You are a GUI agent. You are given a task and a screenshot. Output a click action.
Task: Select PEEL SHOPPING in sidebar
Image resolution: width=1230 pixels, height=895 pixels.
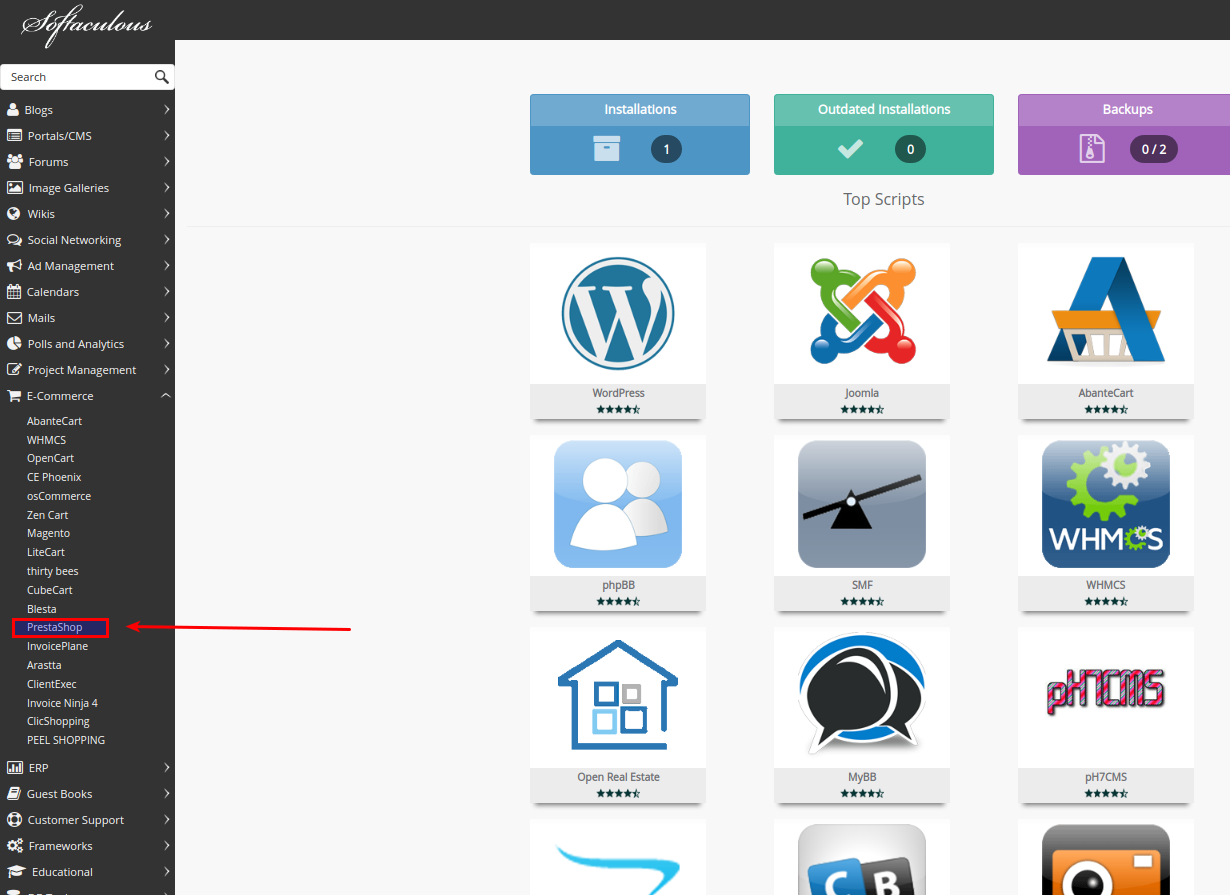click(66, 740)
